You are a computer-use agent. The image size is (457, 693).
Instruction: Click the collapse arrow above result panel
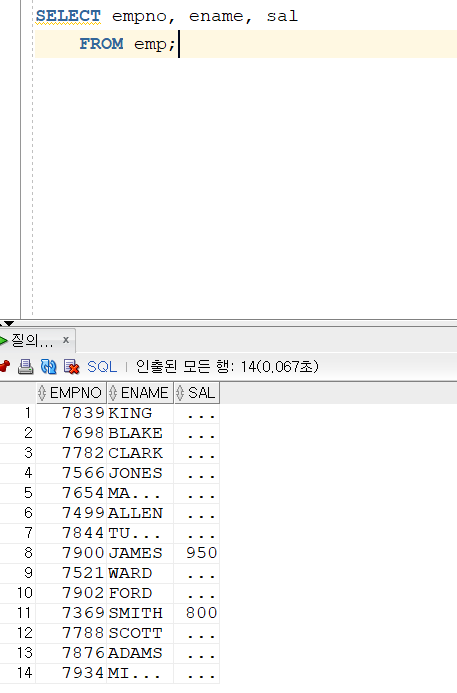(8, 323)
